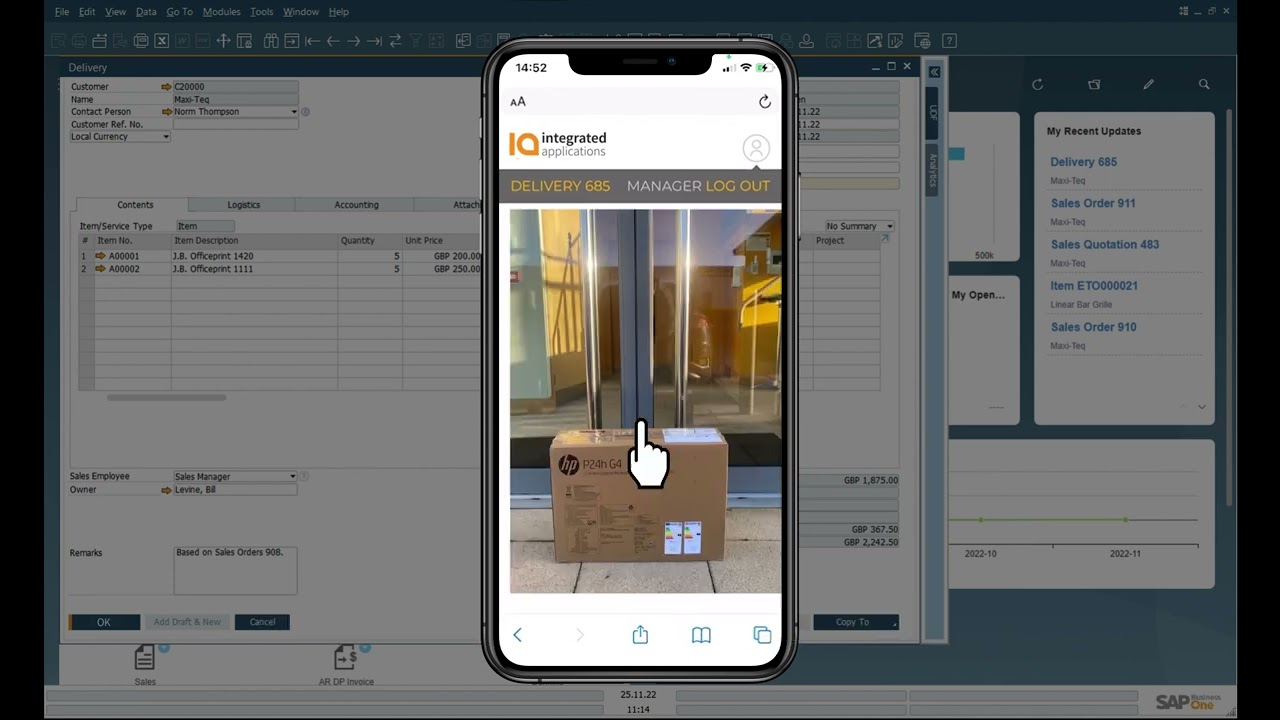The image size is (1280, 720).
Task: Open the Tools menu
Action: pyautogui.click(x=262, y=12)
